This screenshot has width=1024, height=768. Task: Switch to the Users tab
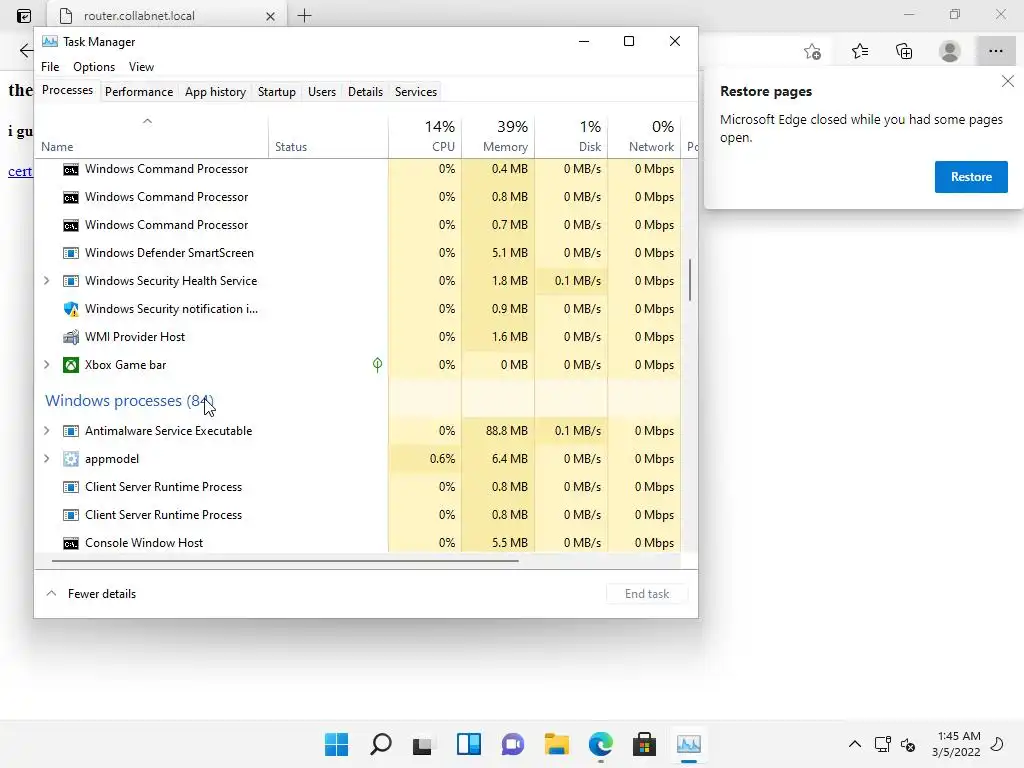click(x=322, y=92)
